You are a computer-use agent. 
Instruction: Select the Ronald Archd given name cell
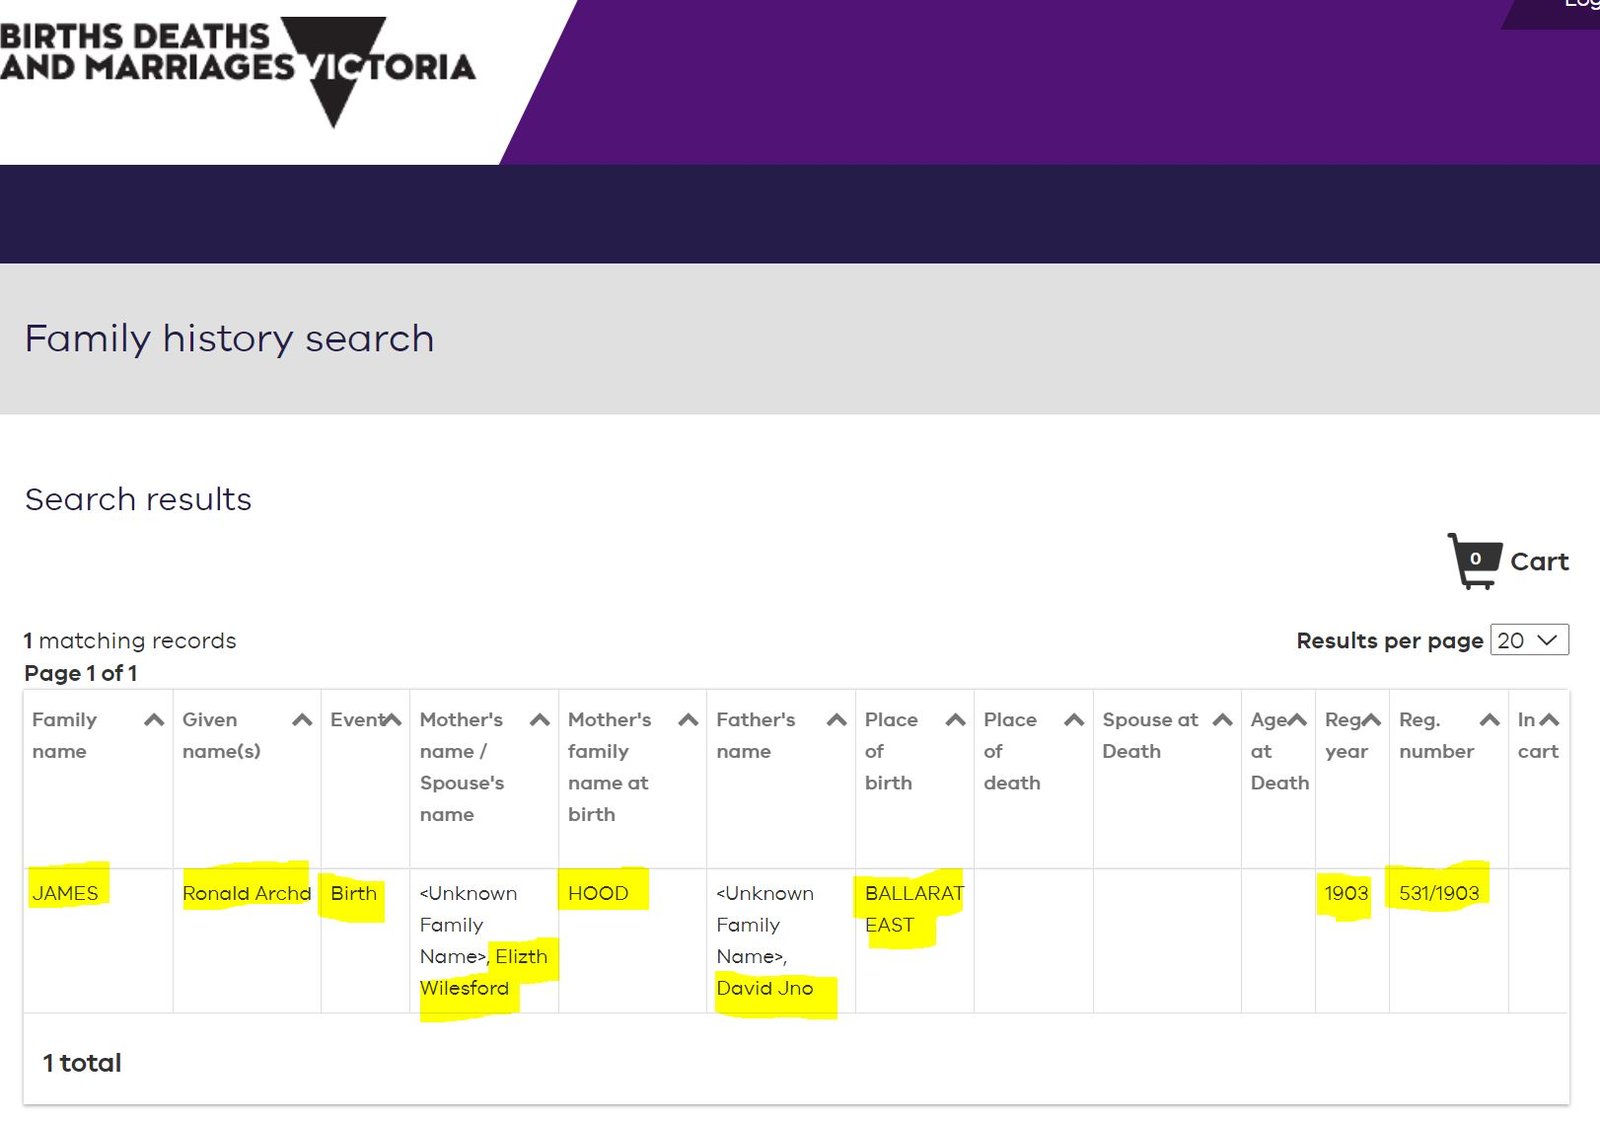coord(246,893)
